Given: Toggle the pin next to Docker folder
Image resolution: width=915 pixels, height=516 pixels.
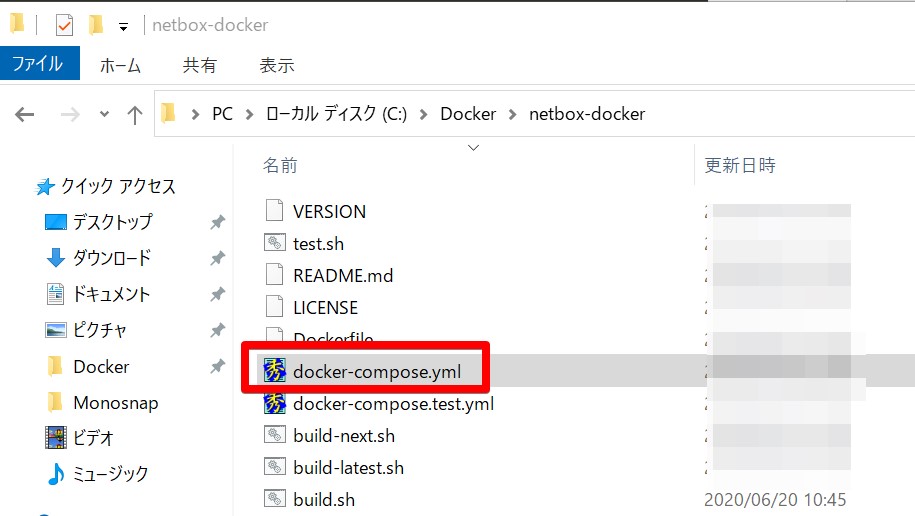Looking at the screenshot, I should 218,366.
